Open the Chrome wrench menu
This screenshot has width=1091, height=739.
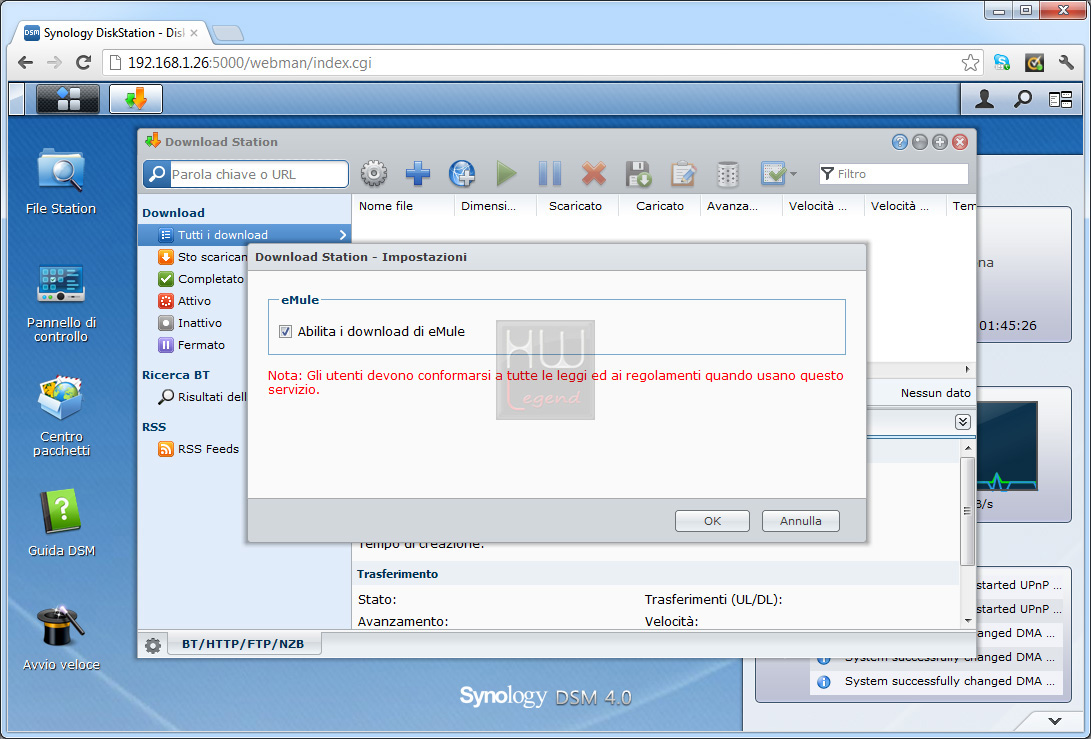click(x=1066, y=63)
